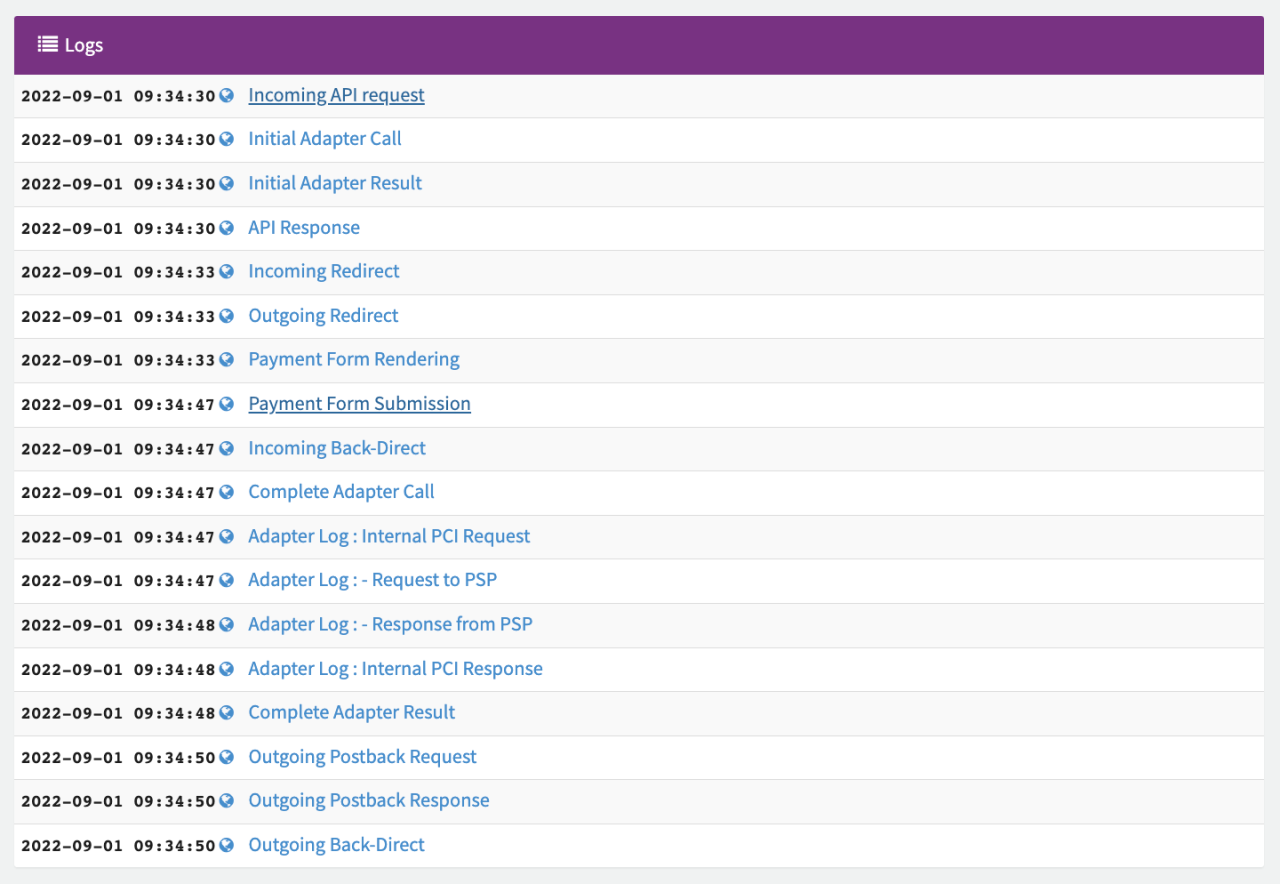The width and height of the screenshot is (1280, 884).
Task: Click globe icon next to Payment Form Rendering
Action: tap(227, 359)
